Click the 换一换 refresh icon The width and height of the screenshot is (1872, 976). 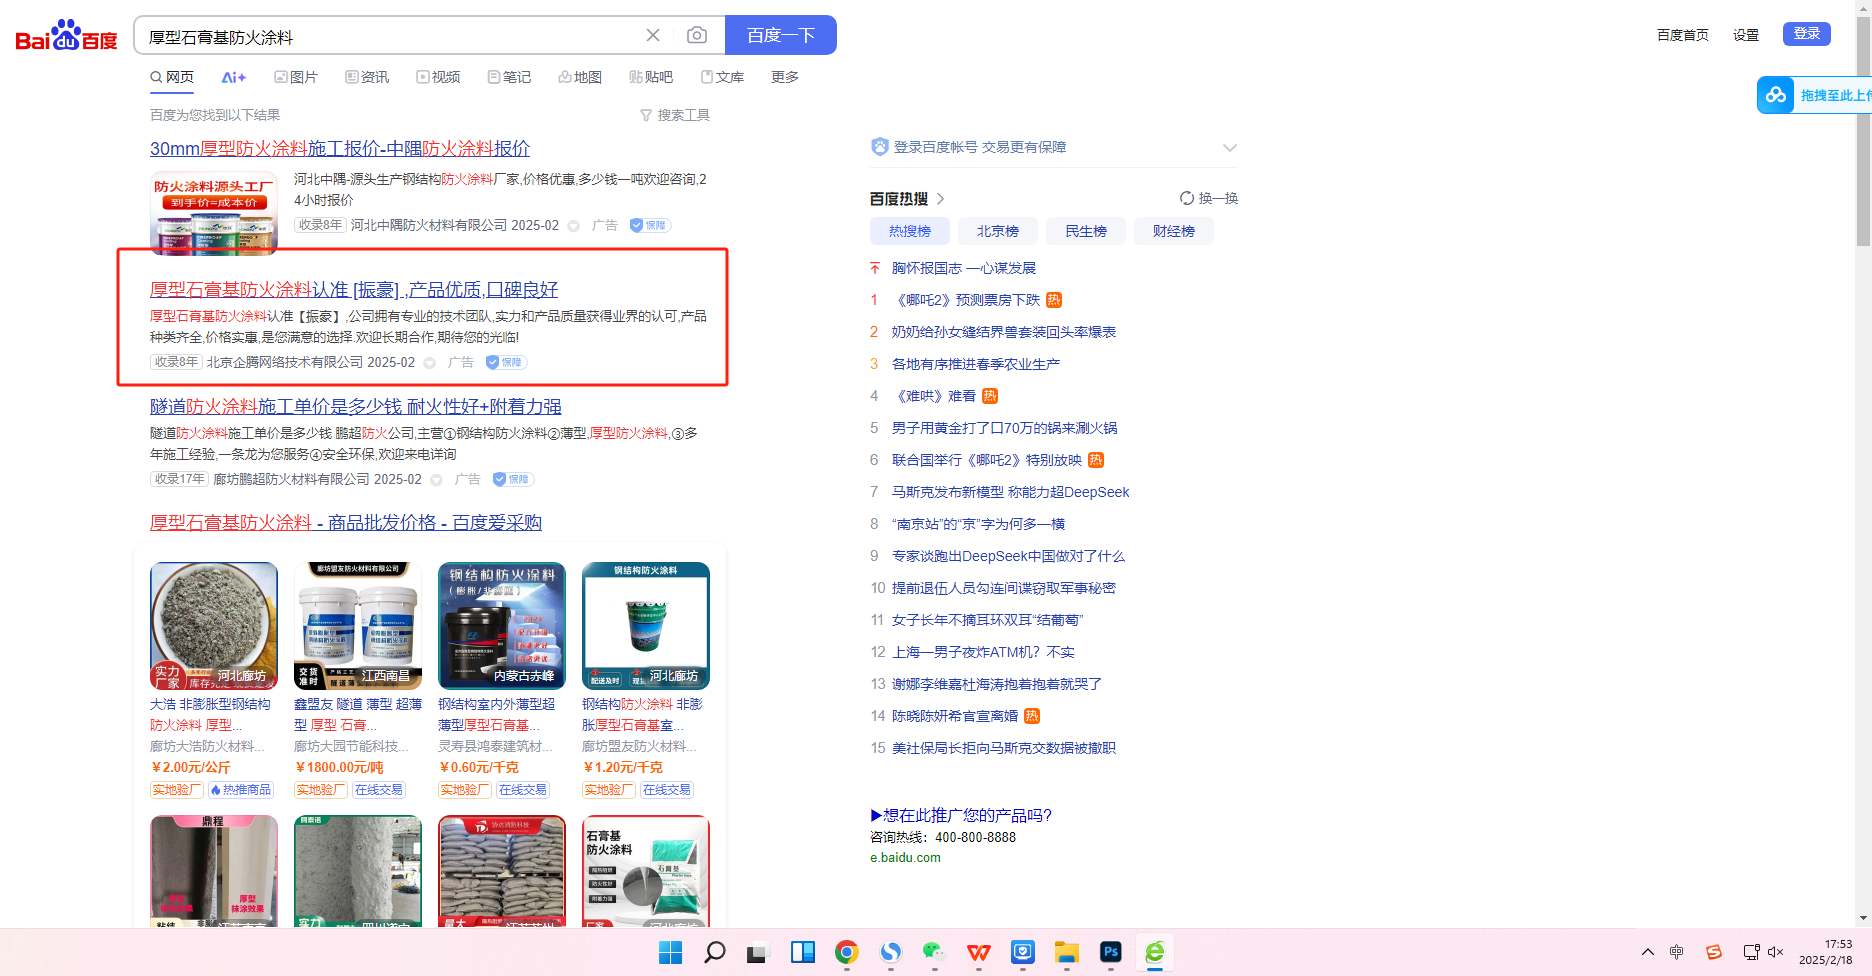pos(1187,198)
